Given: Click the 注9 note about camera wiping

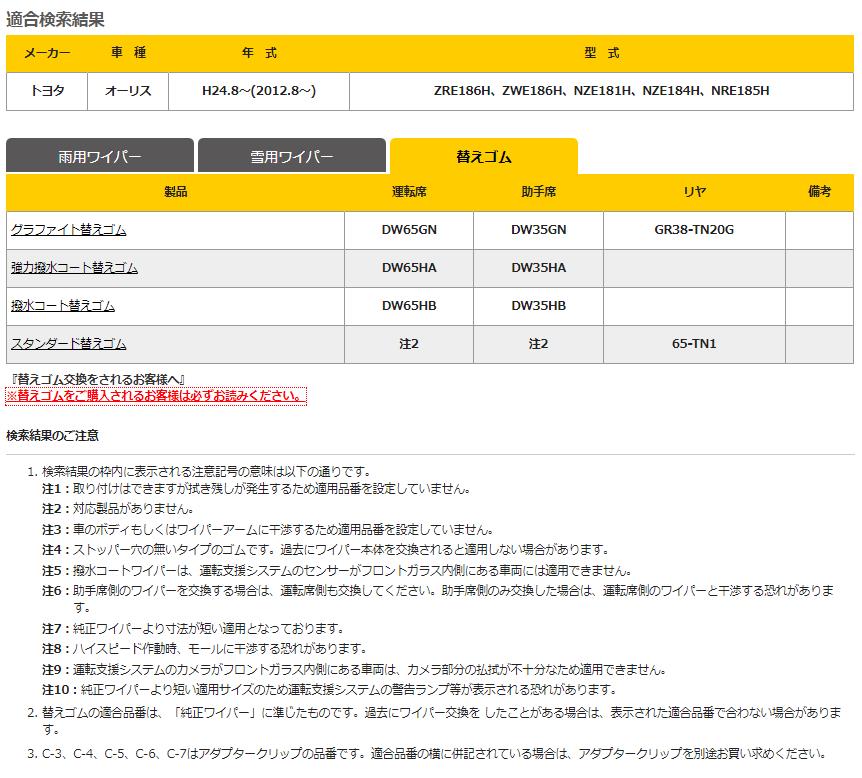Looking at the screenshot, I should point(355,670).
